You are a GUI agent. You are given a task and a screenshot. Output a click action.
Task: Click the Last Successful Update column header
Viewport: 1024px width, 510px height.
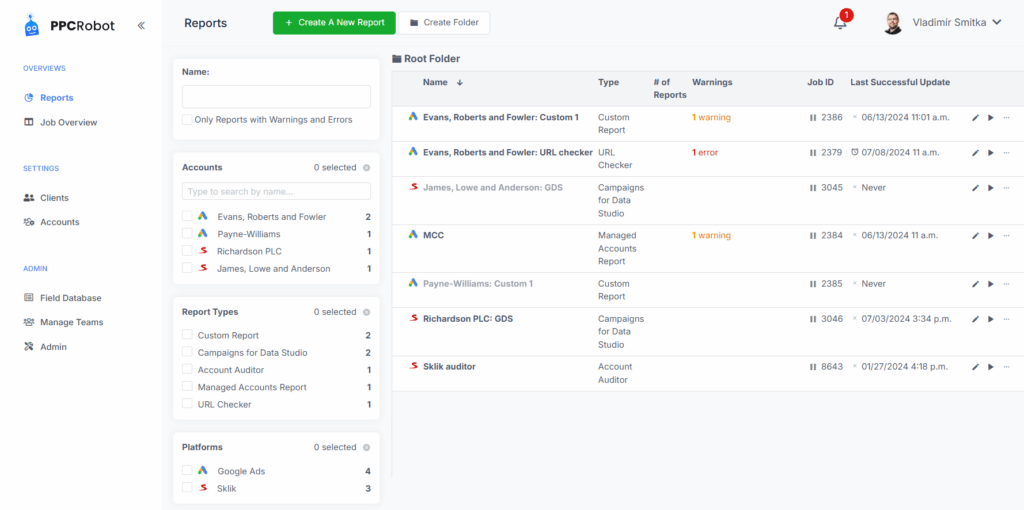coord(900,82)
